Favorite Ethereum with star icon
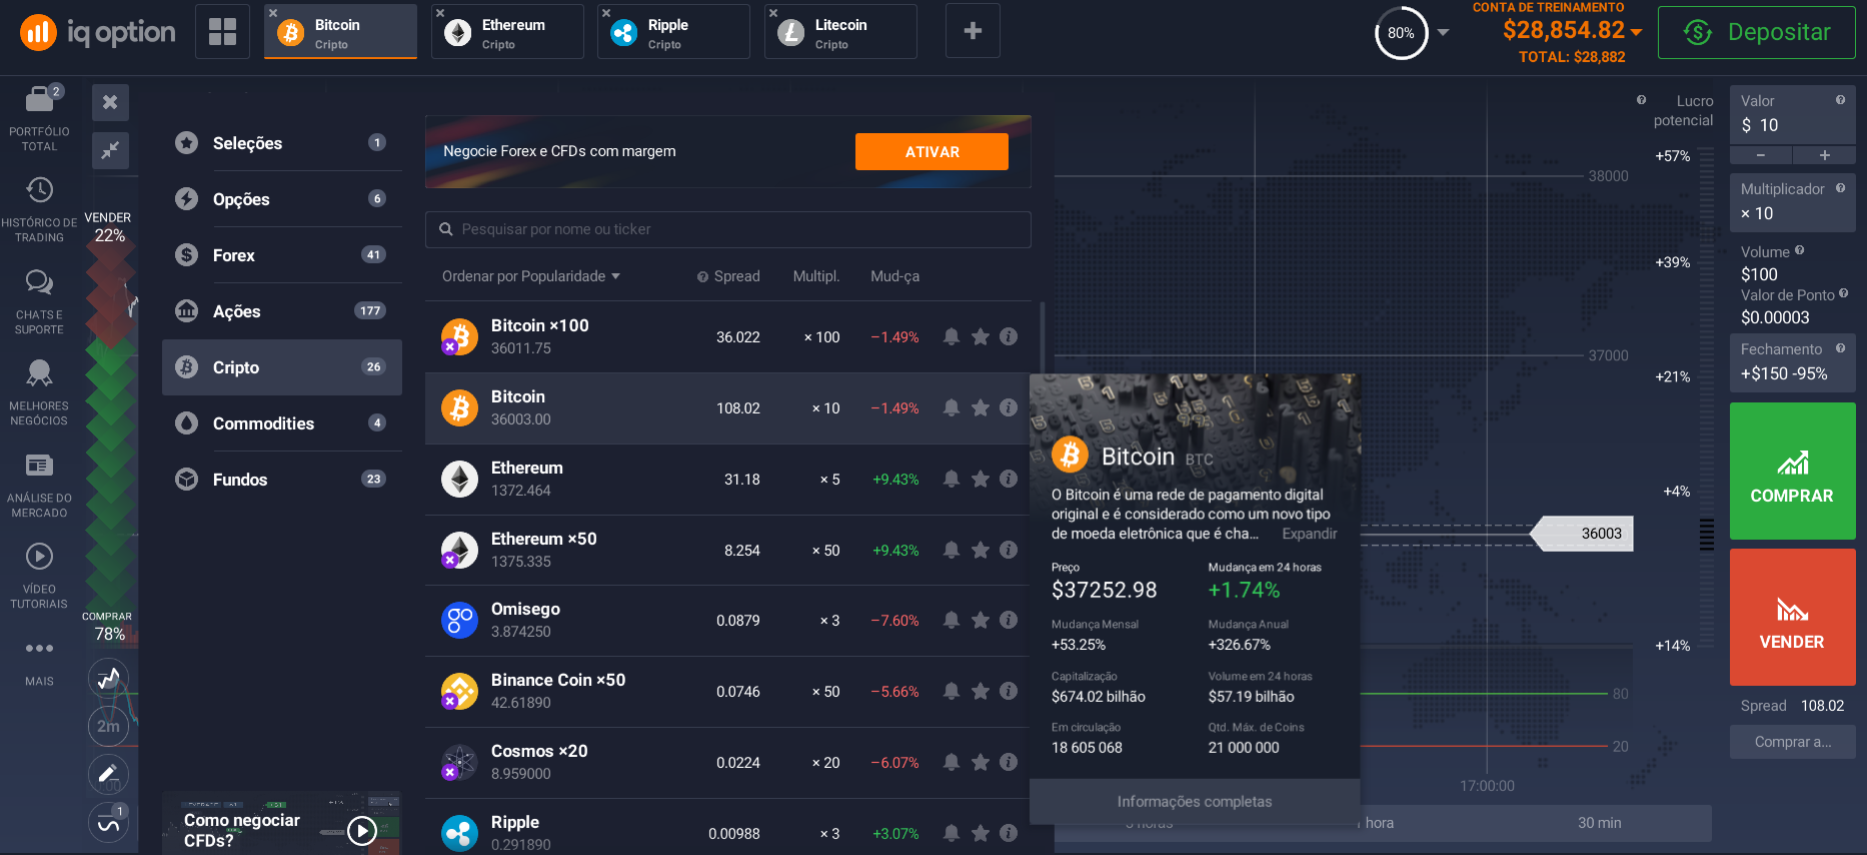The height and width of the screenshot is (855, 1867). click(980, 479)
